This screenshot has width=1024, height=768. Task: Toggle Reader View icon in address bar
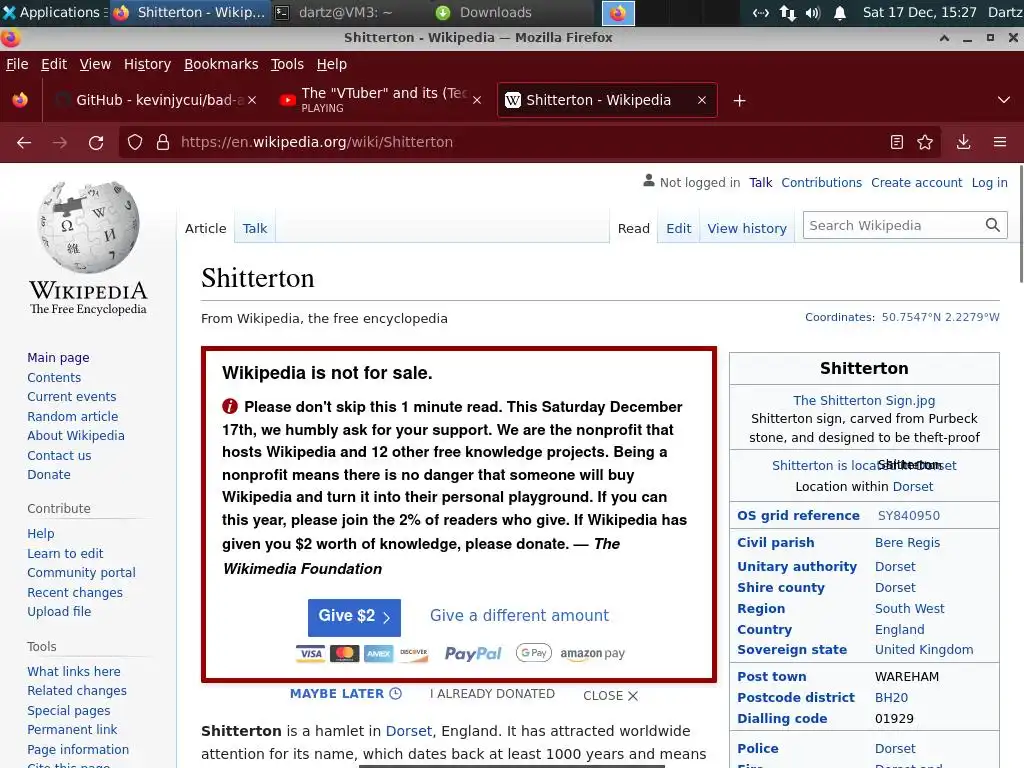(x=897, y=142)
